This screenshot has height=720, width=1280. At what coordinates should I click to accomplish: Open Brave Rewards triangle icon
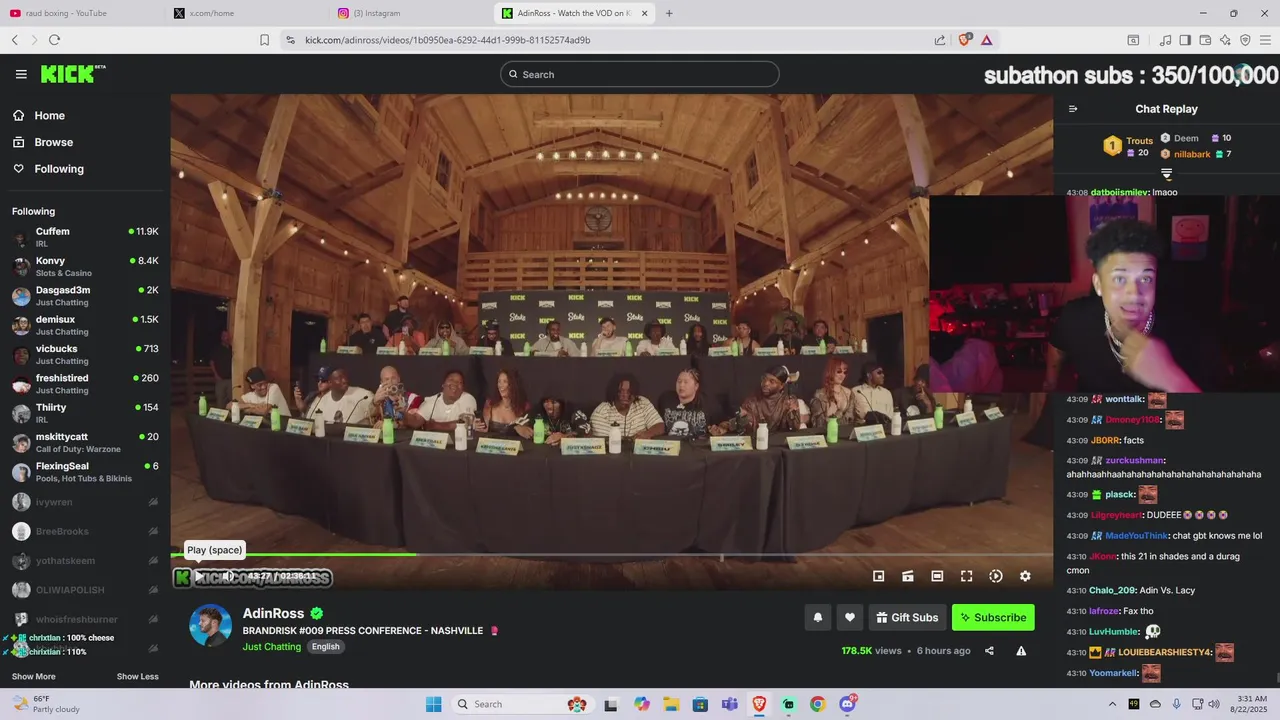986,40
